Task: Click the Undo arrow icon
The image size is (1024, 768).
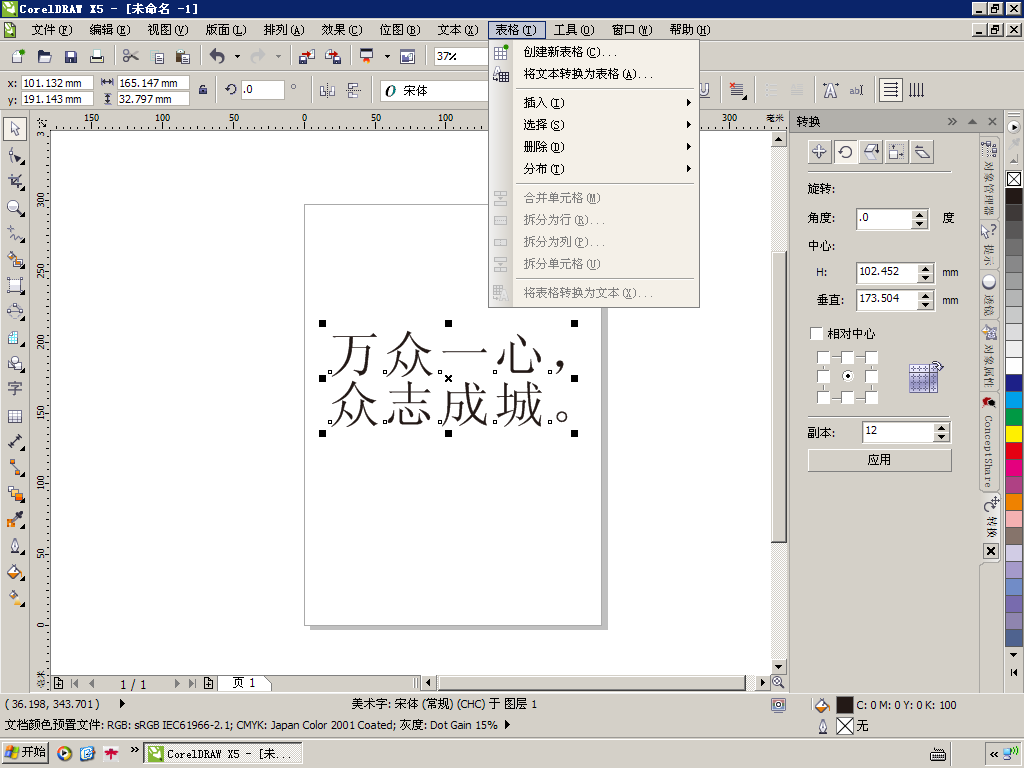Action: [217, 56]
